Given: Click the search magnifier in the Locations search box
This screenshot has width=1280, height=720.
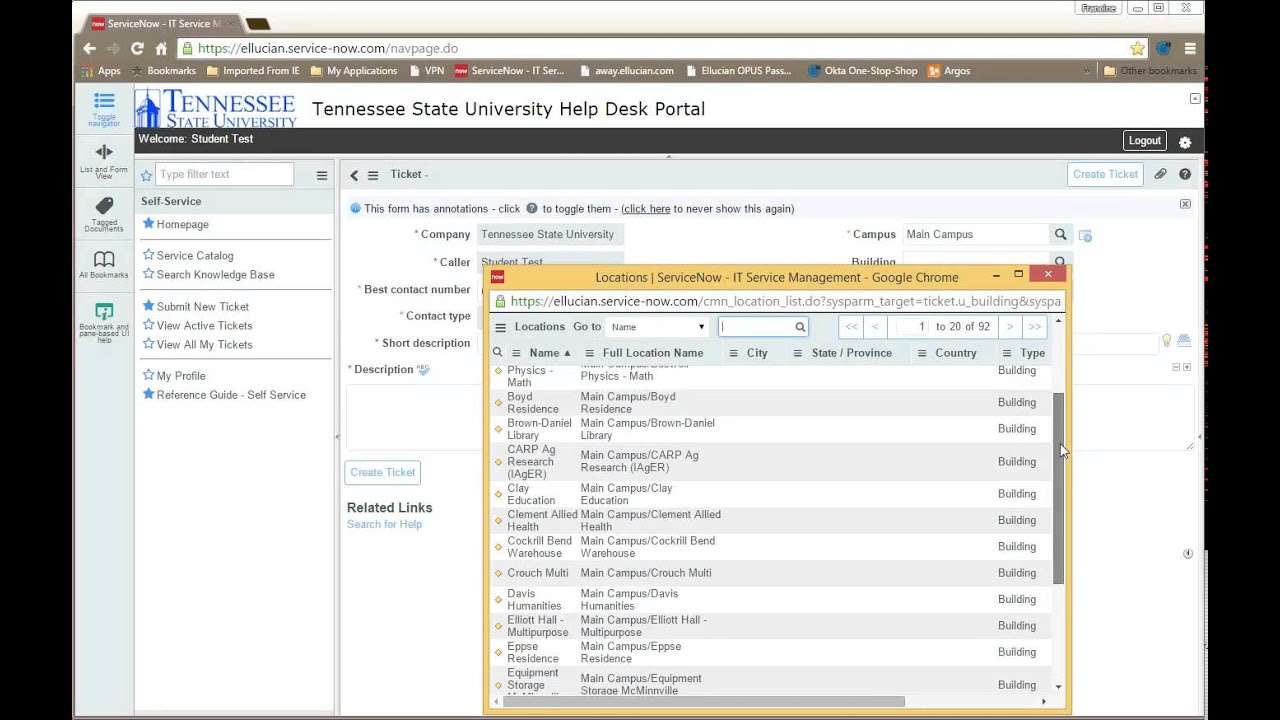Looking at the screenshot, I should [800, 327].
